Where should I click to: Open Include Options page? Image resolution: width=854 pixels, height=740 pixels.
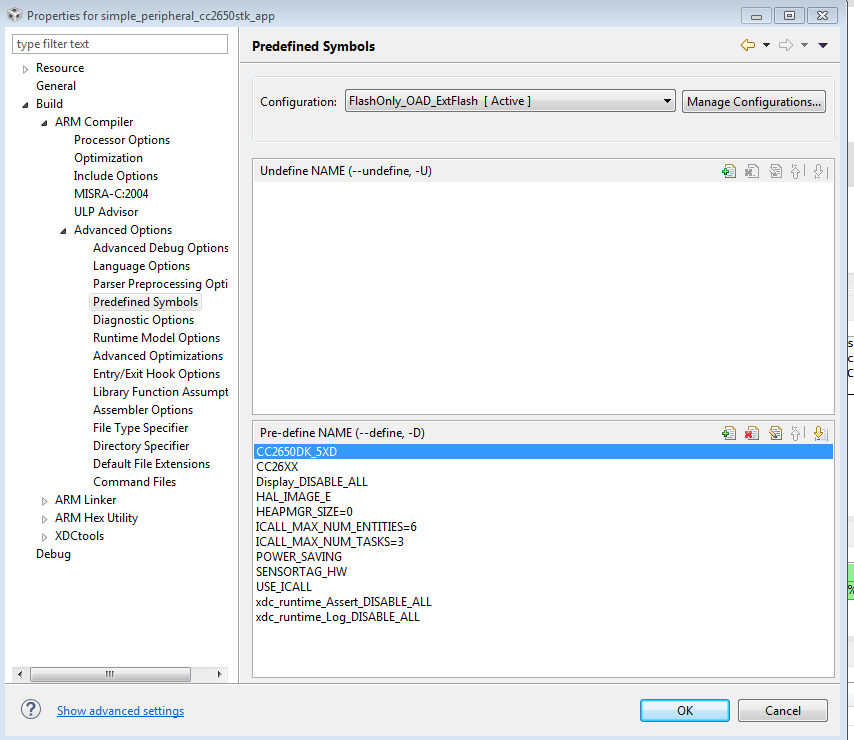(x=115, y=176)
